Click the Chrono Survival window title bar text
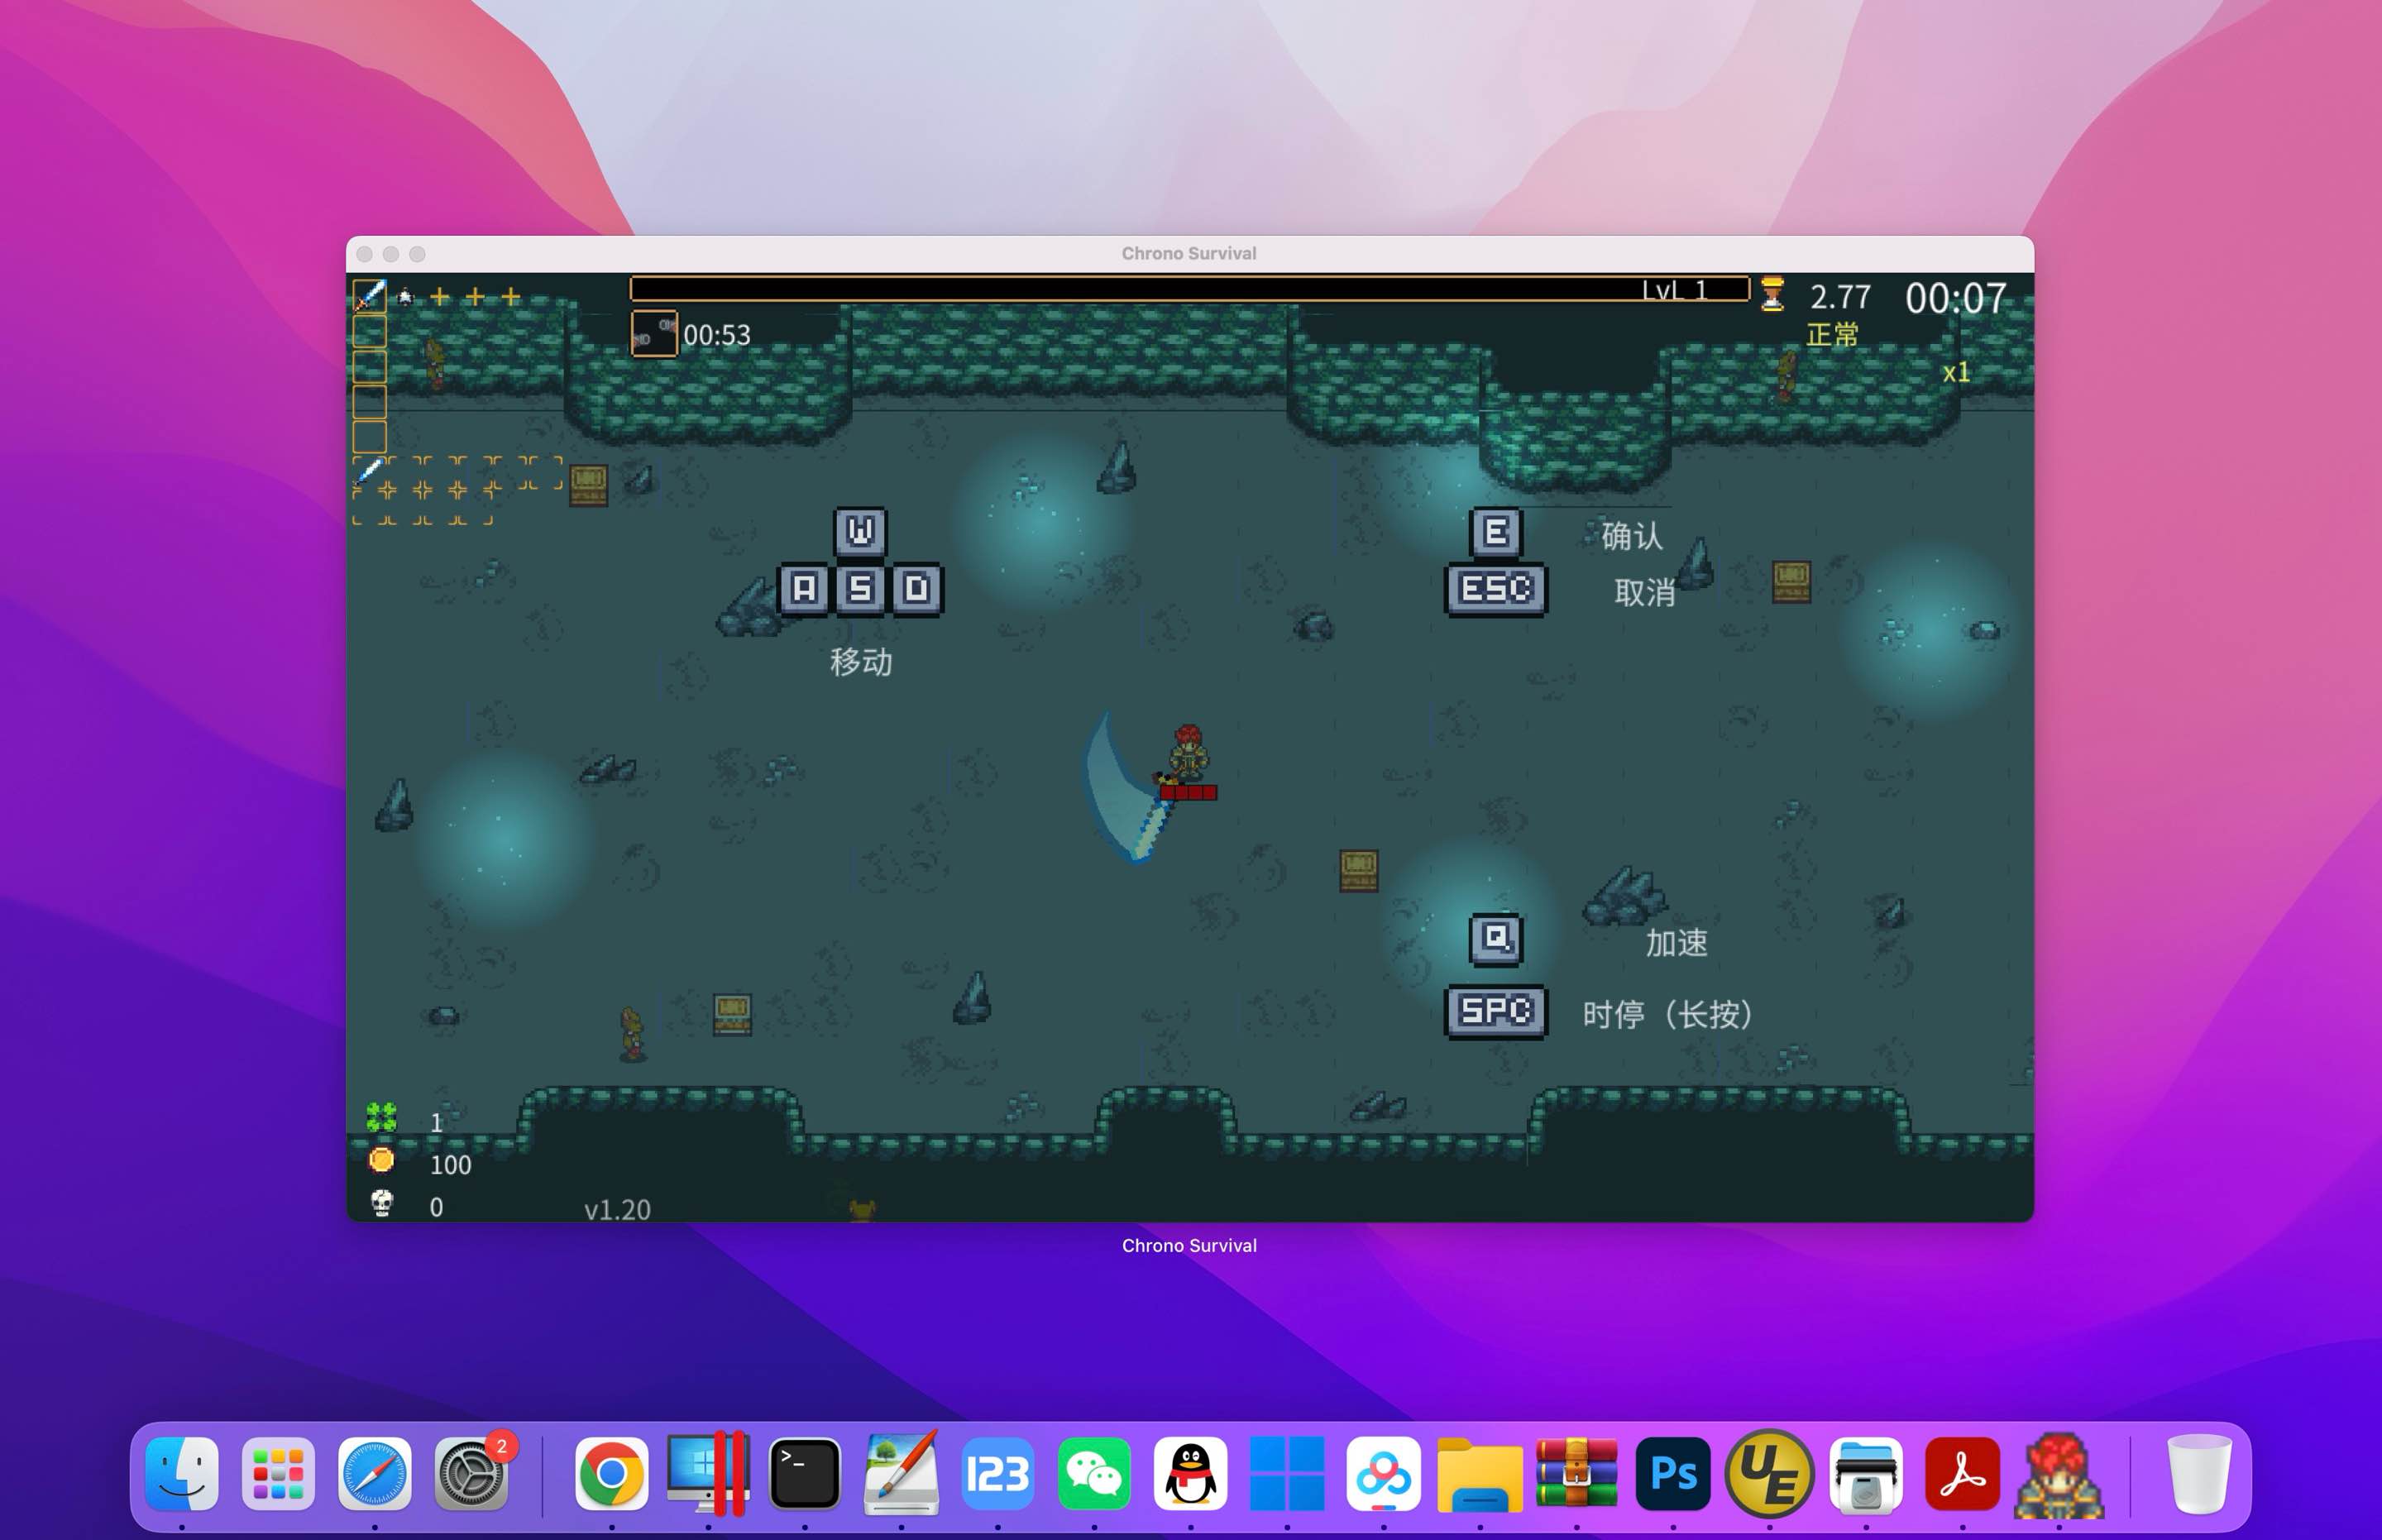Image resolution: width=2382 pixels, height=1540 pixels. [x=1189, y=254]
